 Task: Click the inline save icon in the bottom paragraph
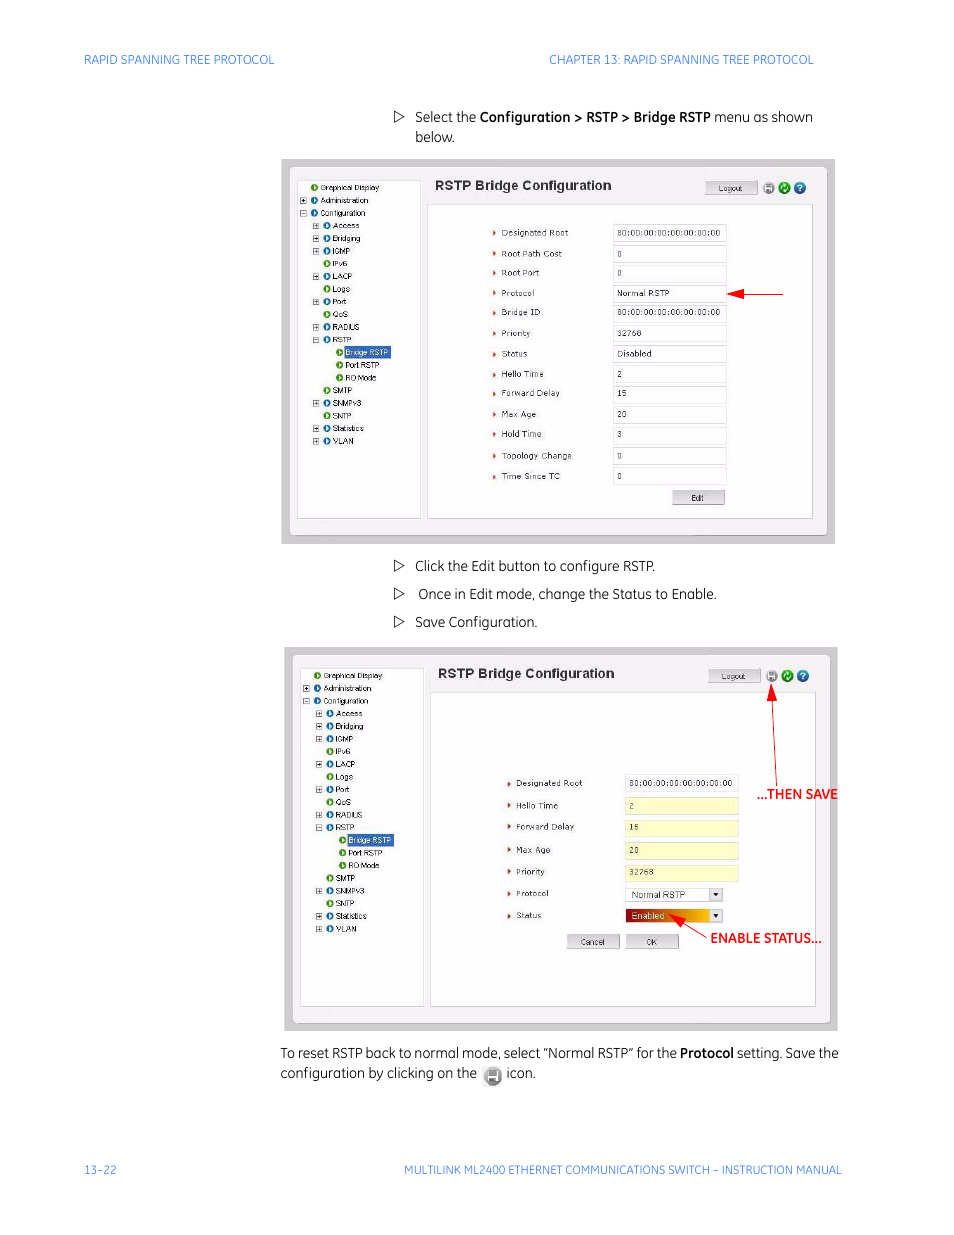[492, 1075]
